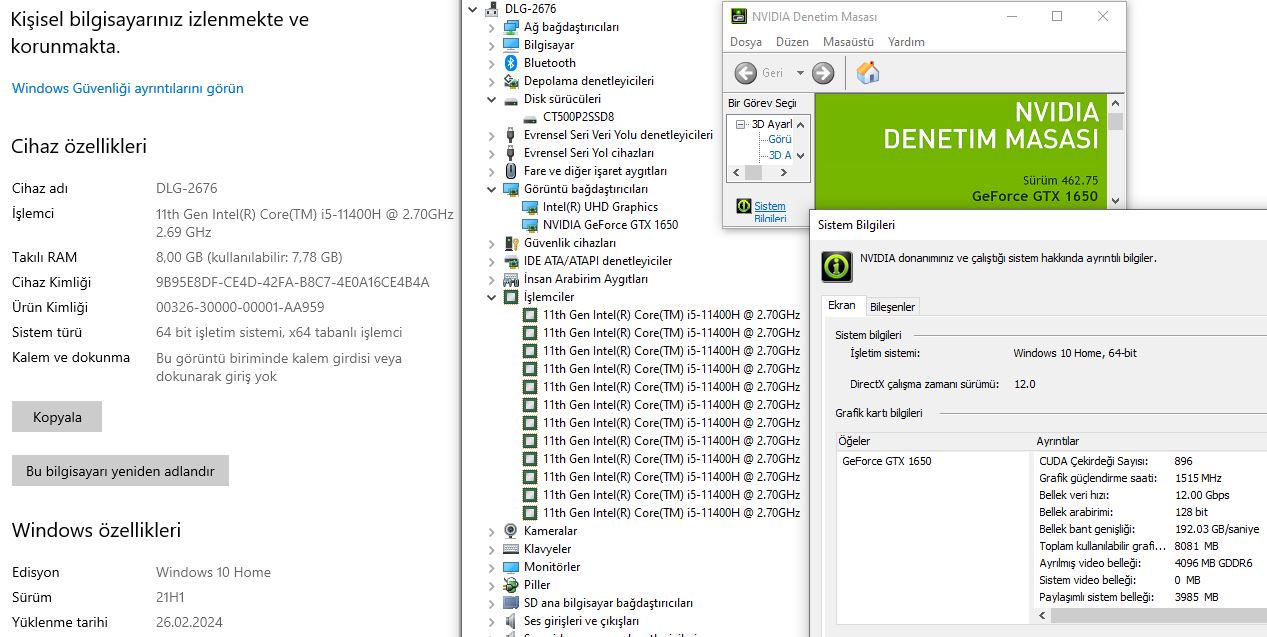Click the Sürüm value 21H1
The image size is (1267, 637).
click(x=170, y=597)
